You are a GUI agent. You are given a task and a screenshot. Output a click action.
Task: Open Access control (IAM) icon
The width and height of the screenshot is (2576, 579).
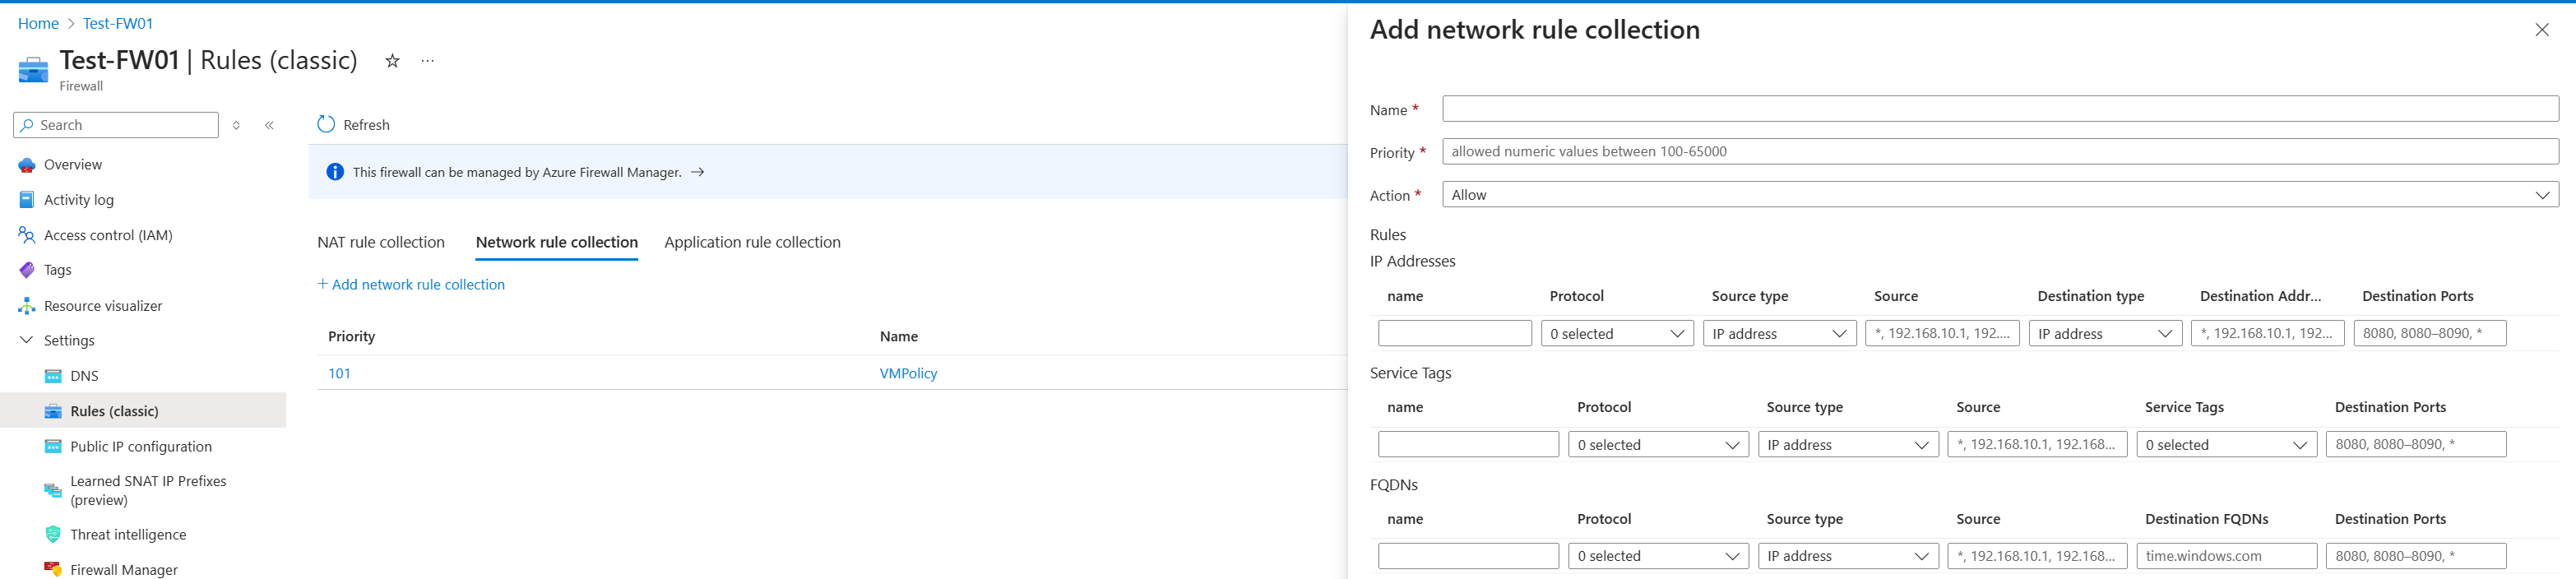(27, 235)
